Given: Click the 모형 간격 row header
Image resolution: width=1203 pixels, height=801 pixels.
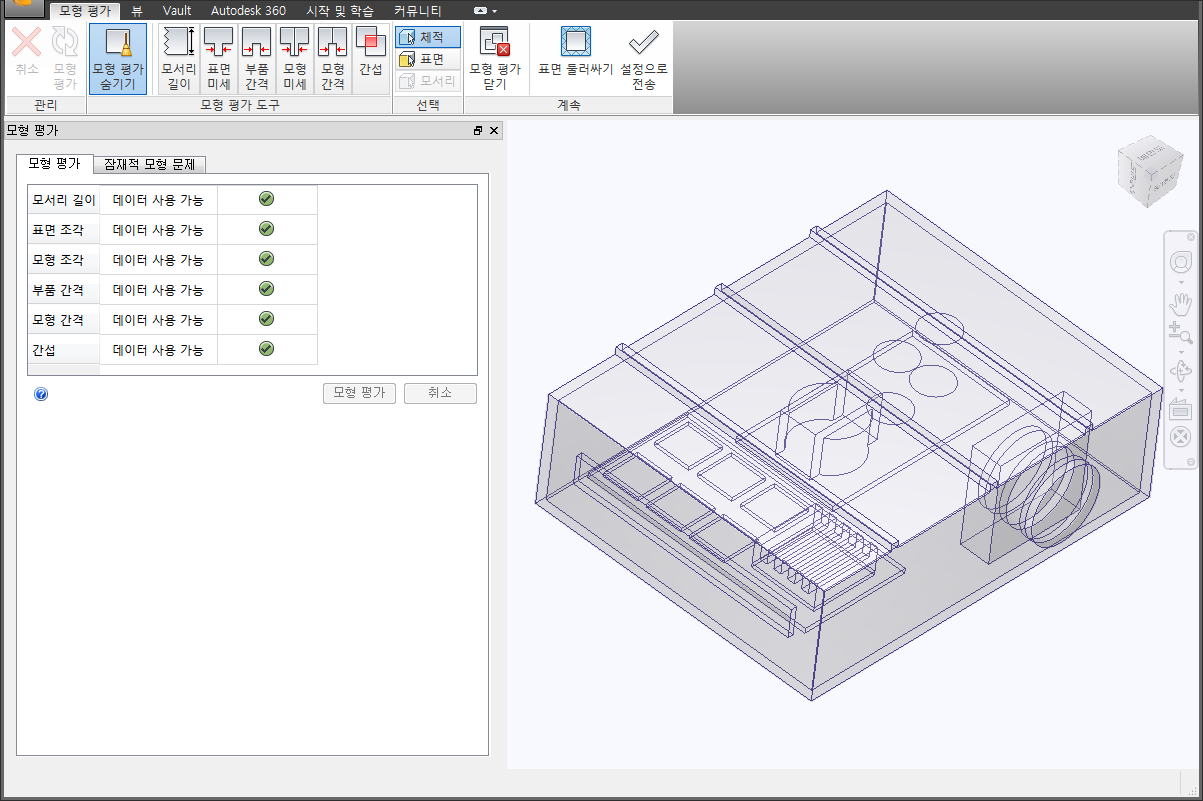Looking at the screenshot, I should [x=64, y=320].
